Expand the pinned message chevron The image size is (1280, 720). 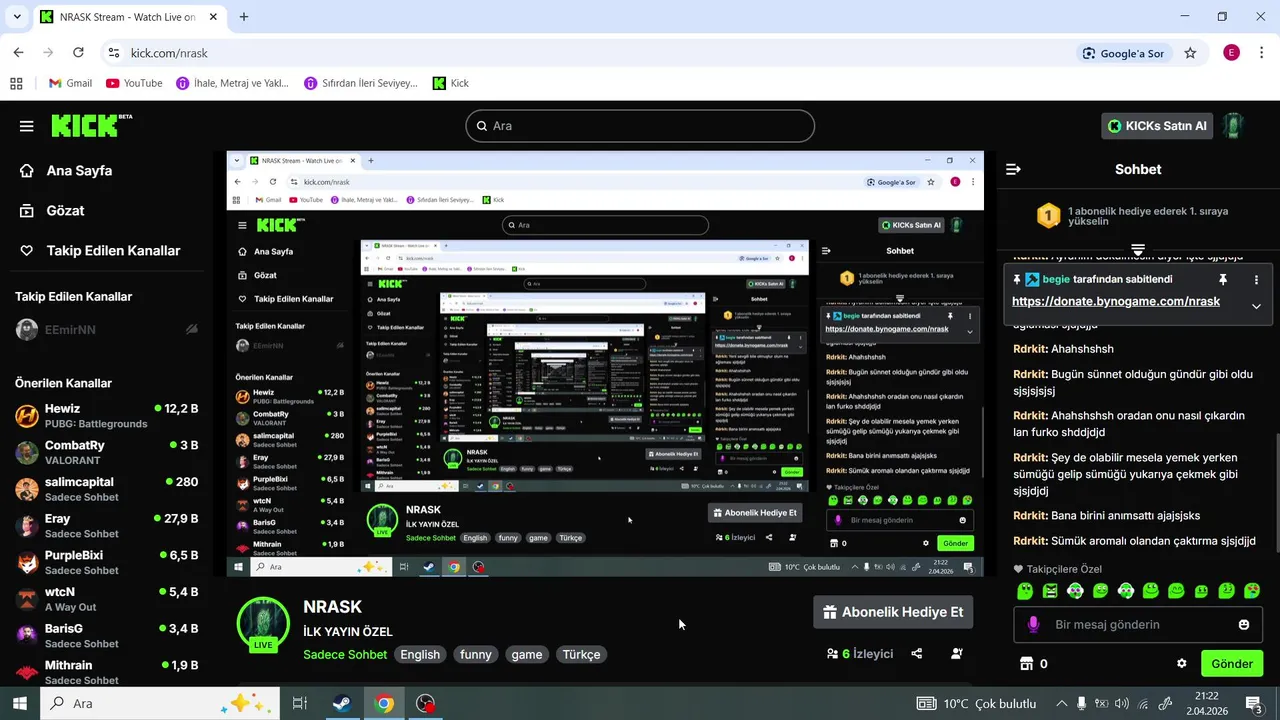click(1256, 306)
